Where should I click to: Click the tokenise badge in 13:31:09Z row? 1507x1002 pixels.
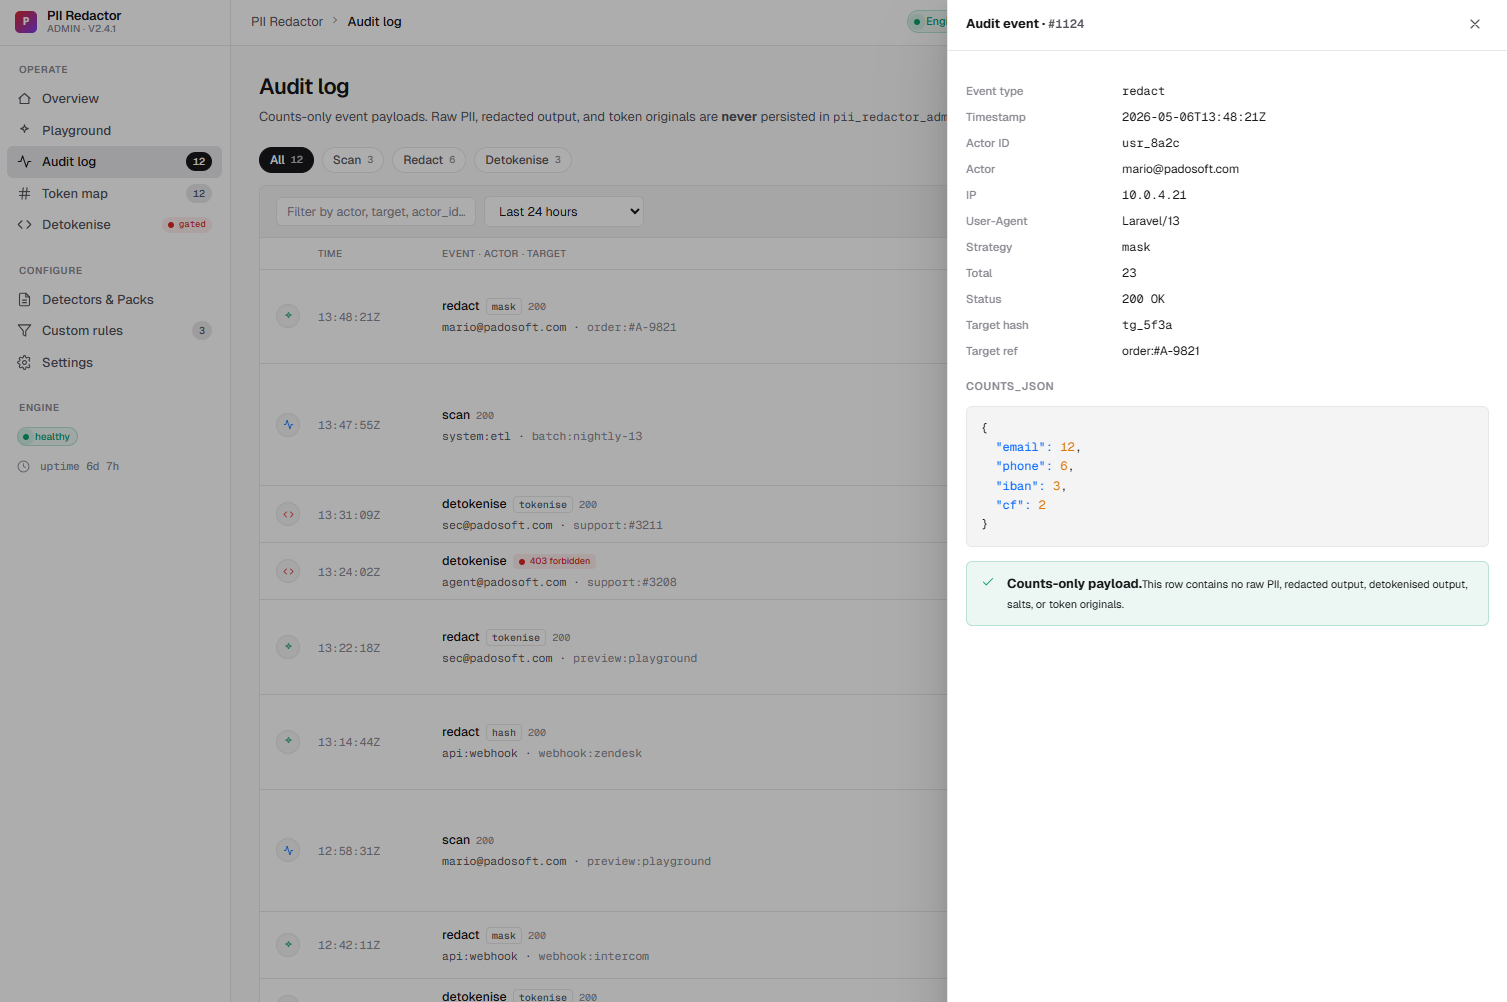coord(543,505)
